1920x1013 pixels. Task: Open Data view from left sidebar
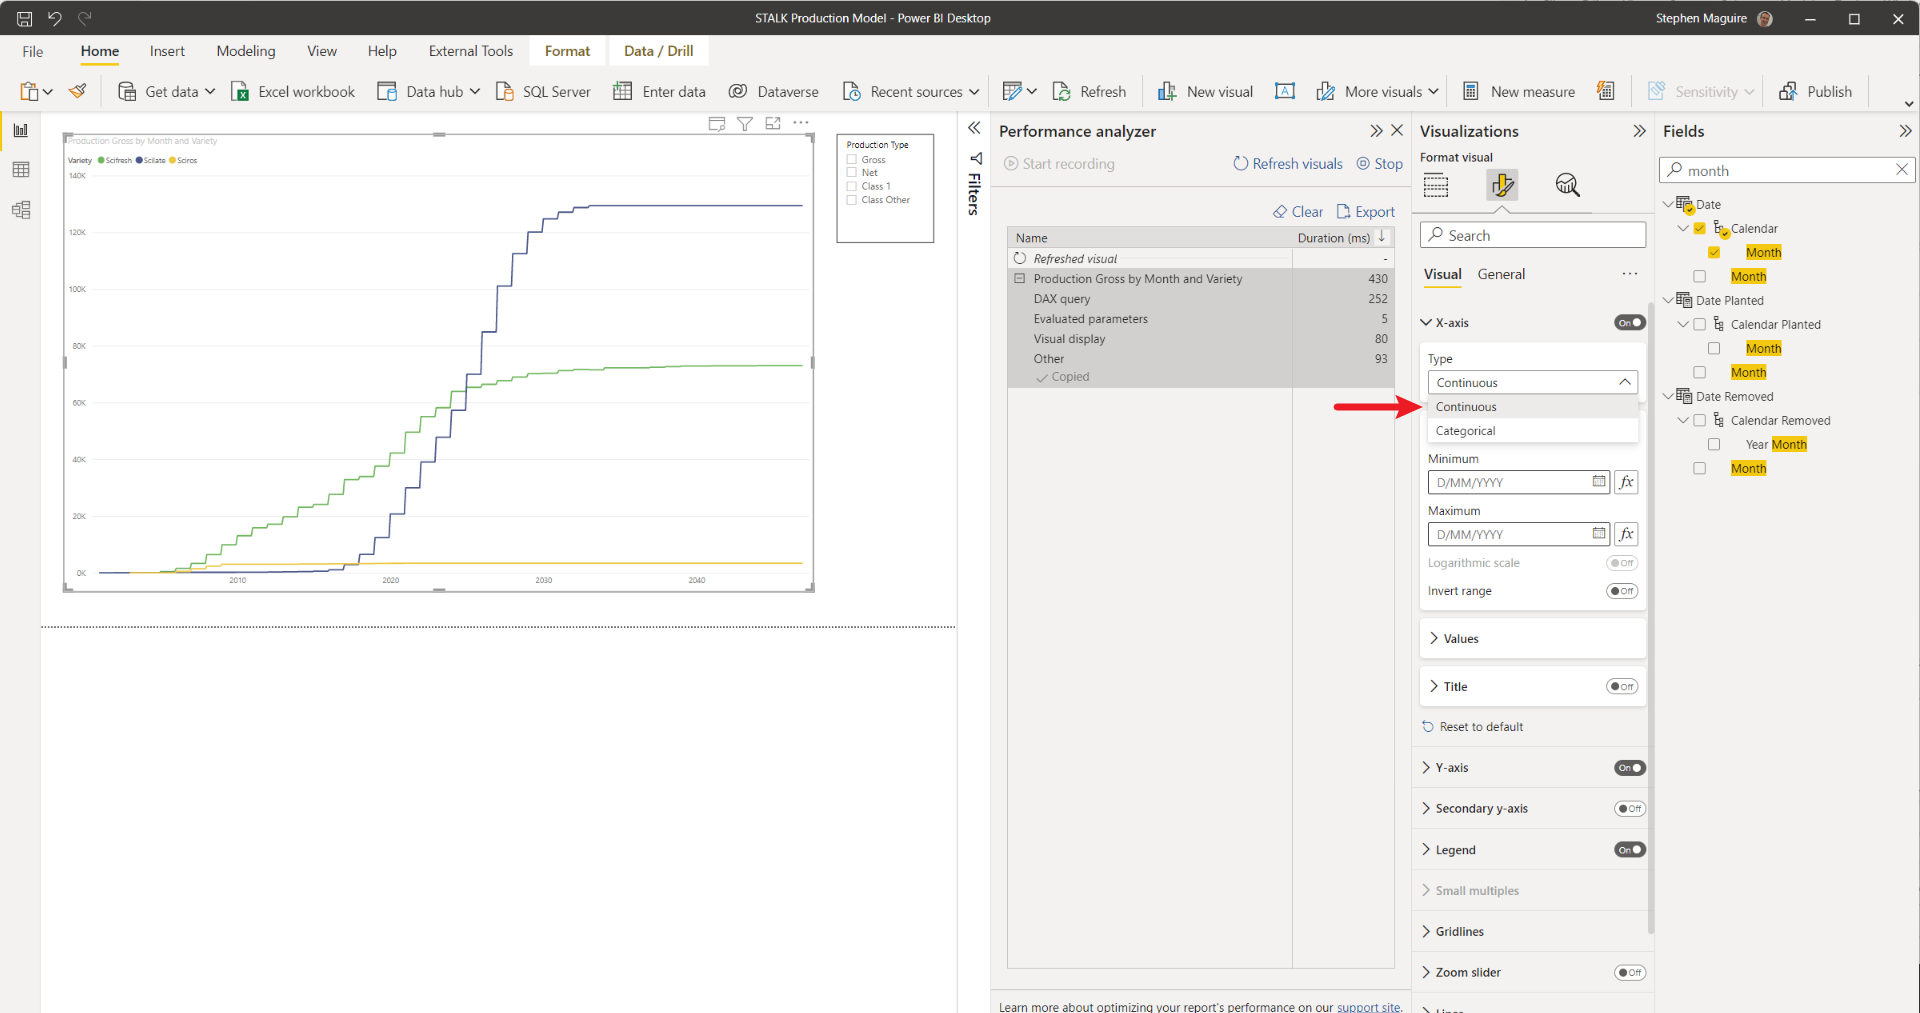pos(21,170)
